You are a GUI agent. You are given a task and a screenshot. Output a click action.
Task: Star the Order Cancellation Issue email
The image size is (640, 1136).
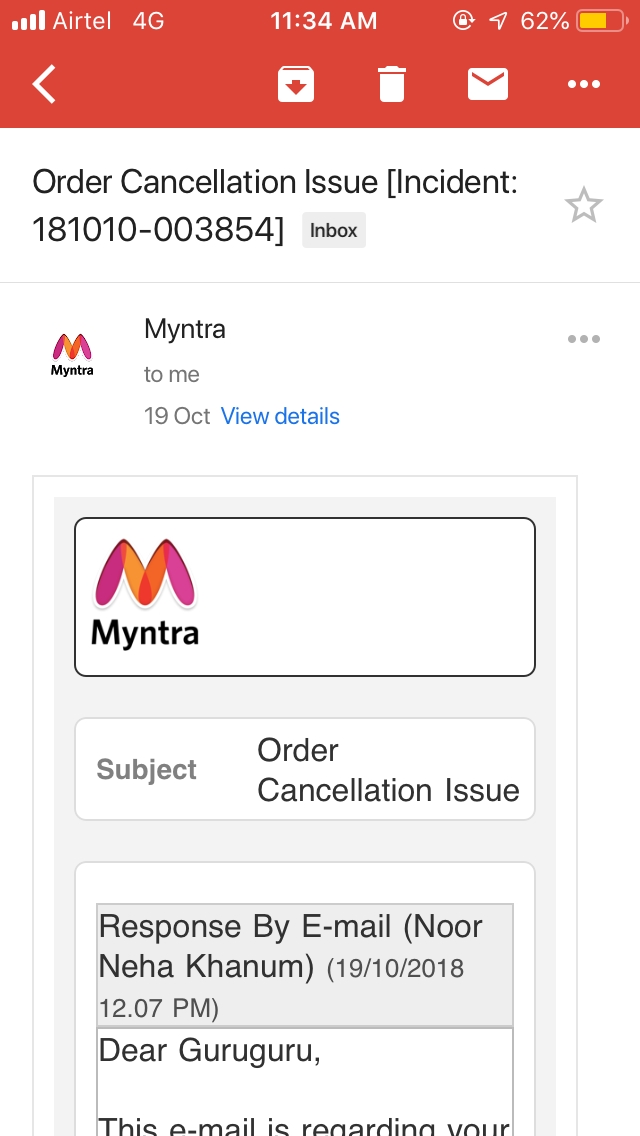point(583,205)
